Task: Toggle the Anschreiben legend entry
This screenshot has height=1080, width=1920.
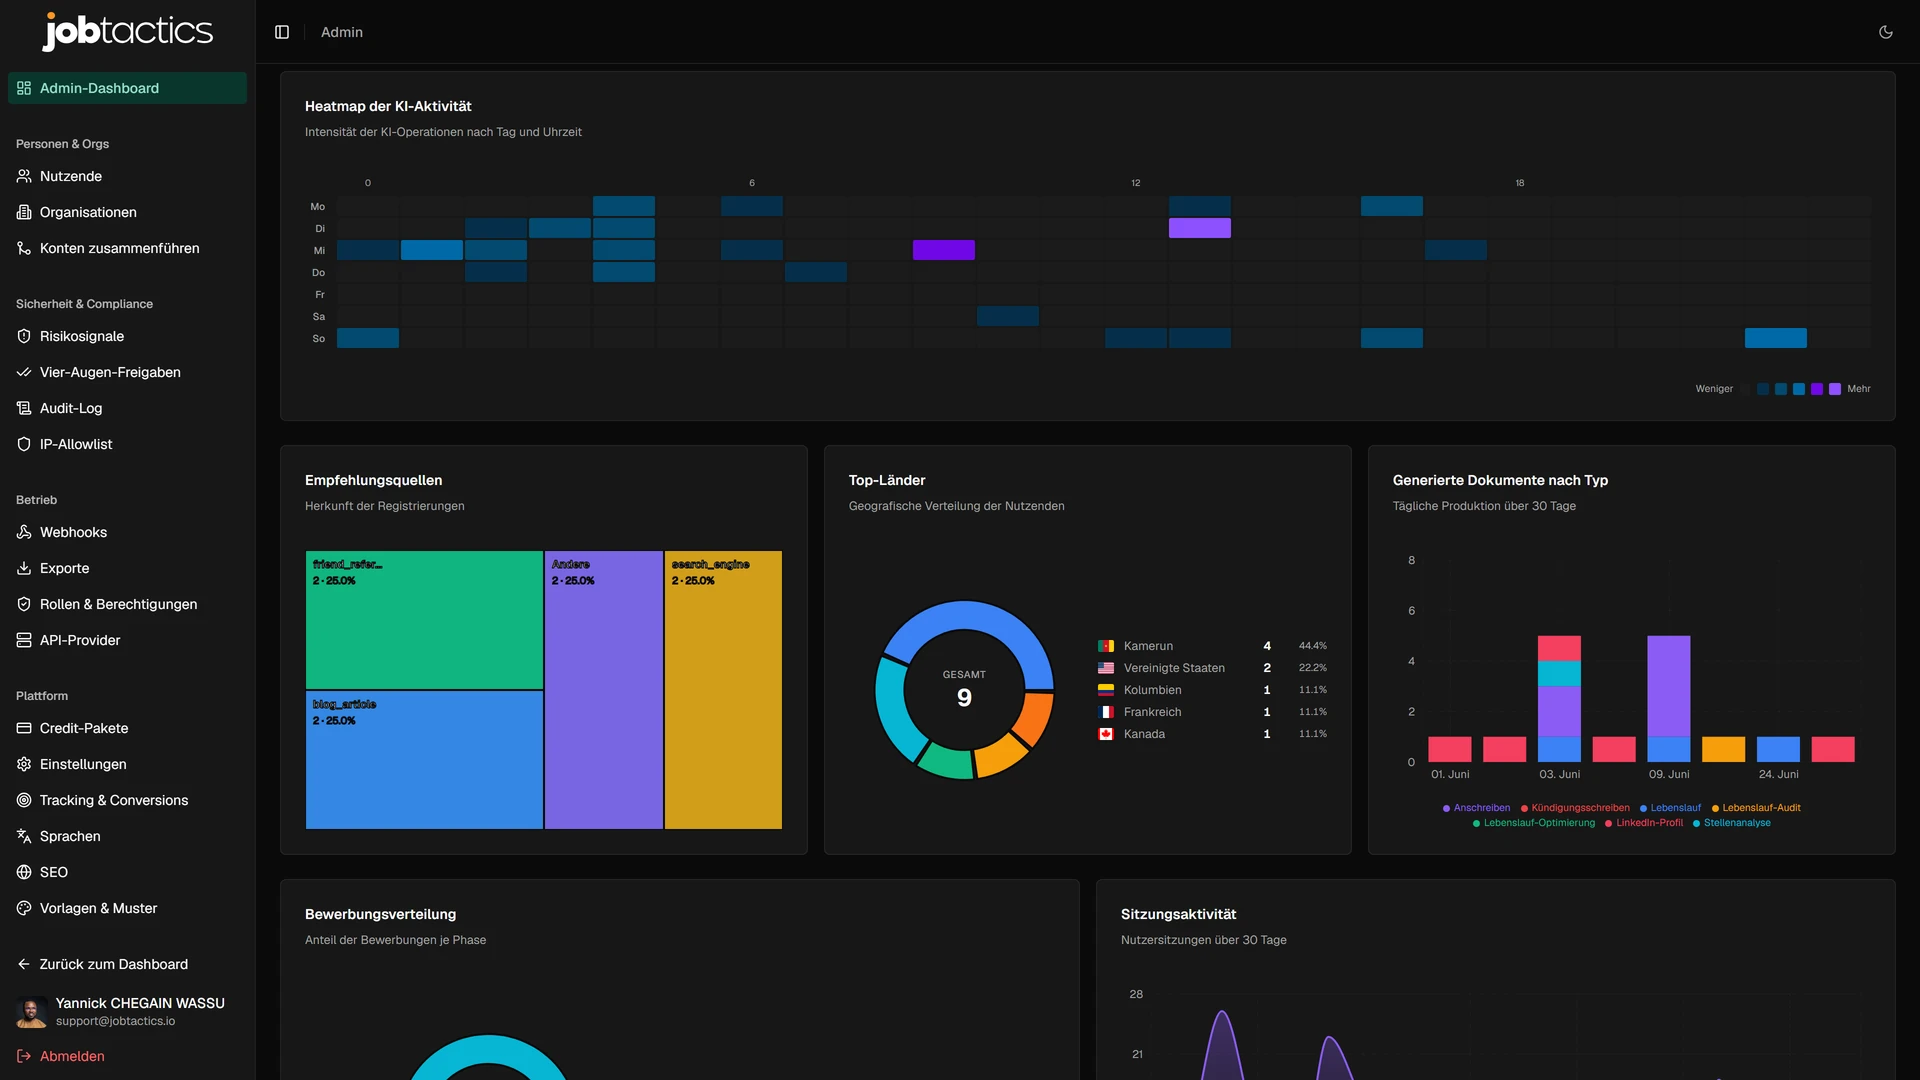Action: pos(1476,808)
